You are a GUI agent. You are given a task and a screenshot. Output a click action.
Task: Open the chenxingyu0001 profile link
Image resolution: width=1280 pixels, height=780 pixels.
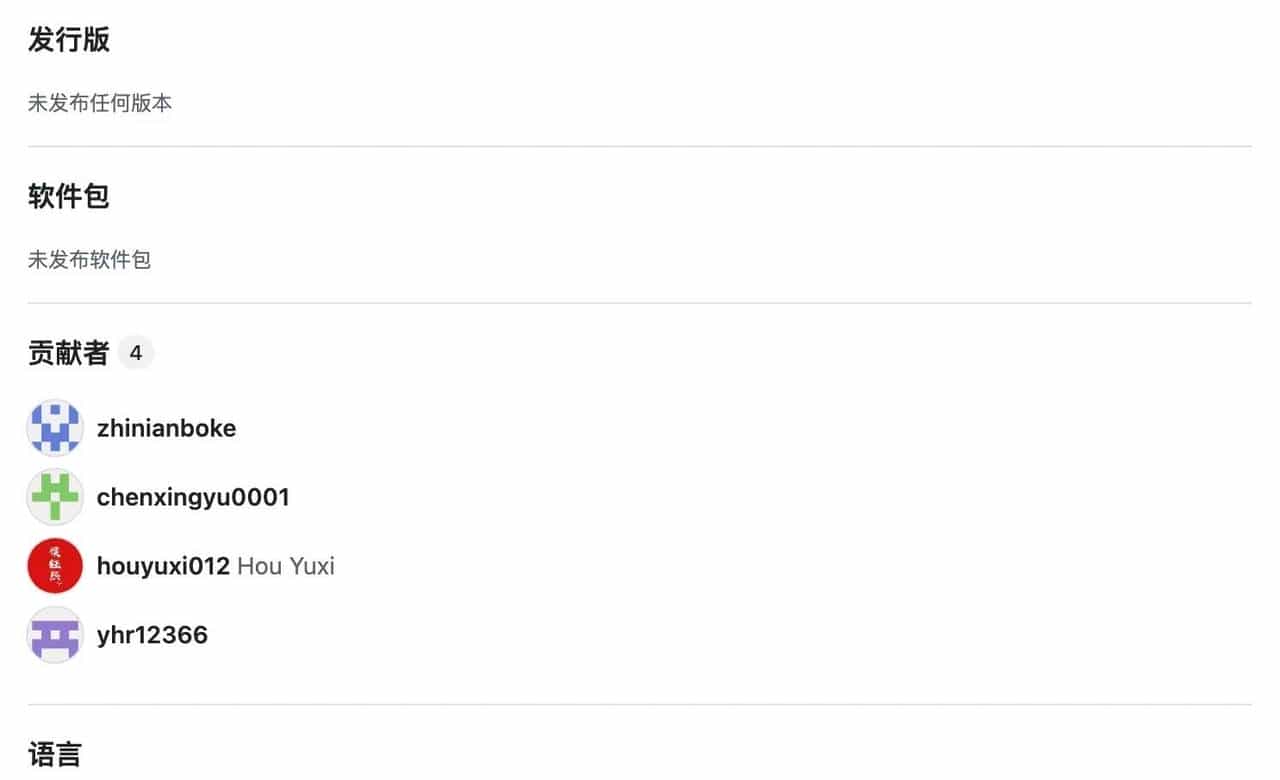[193, 497]
